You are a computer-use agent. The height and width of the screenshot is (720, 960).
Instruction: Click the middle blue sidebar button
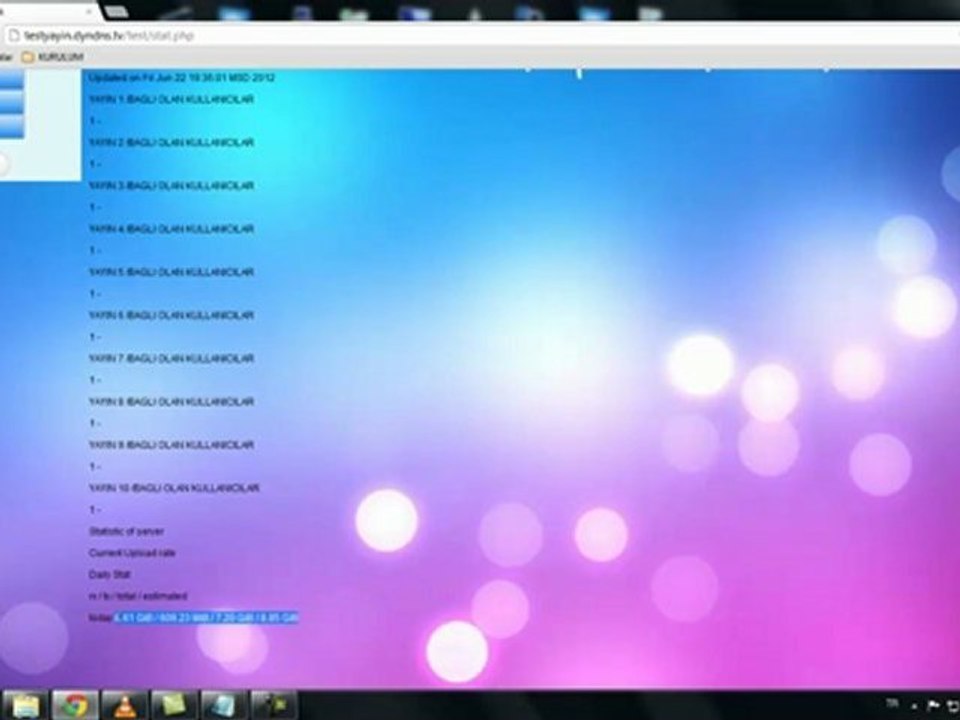pyautogui.click(x=12, y=103)
